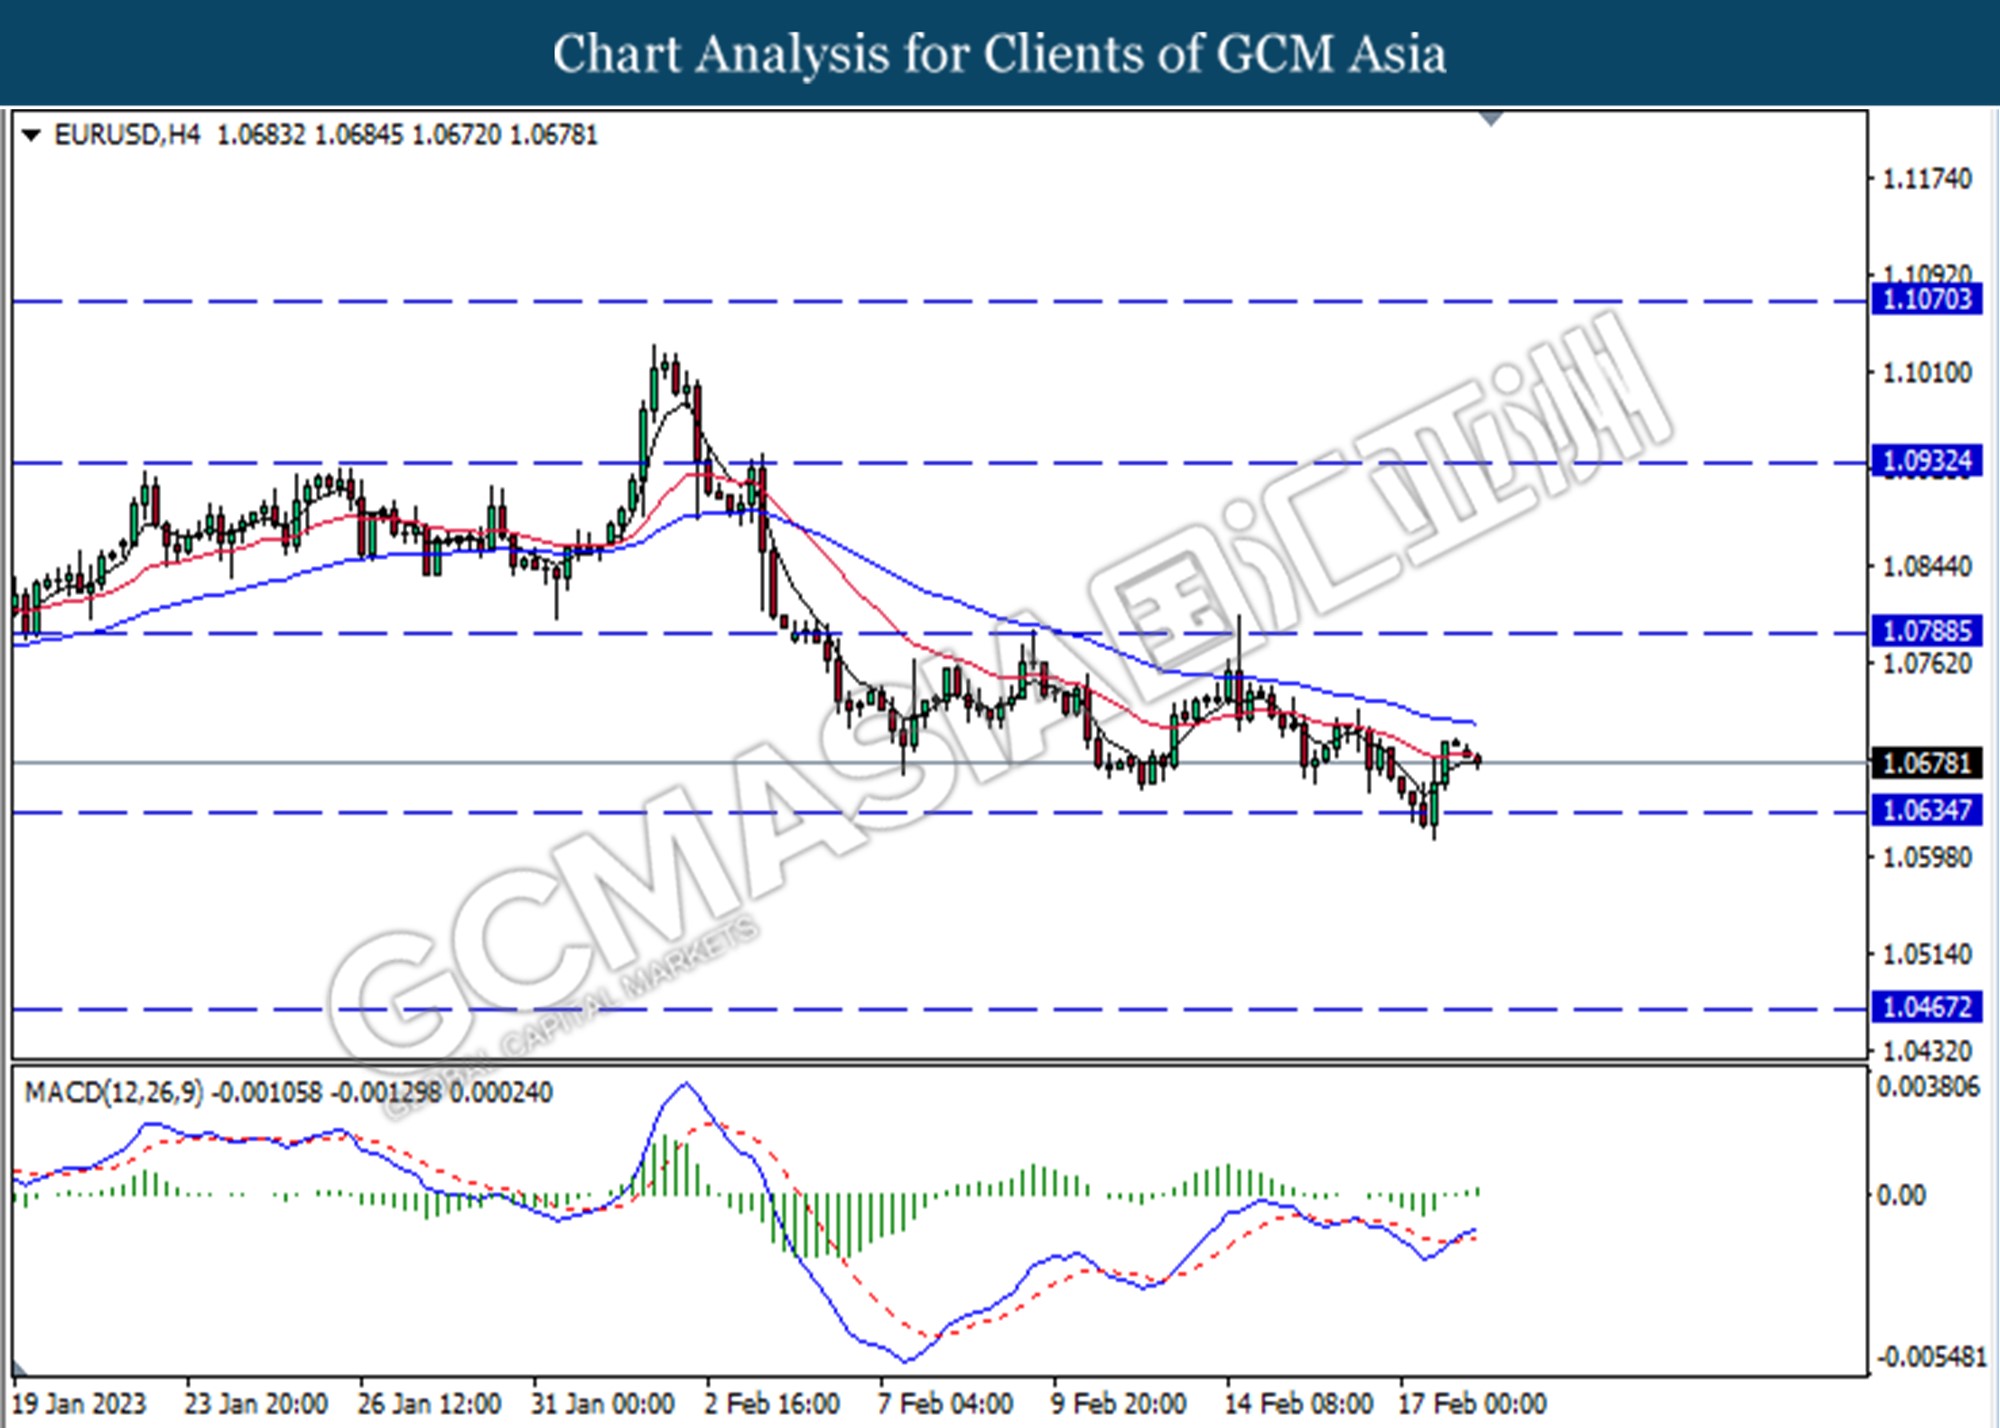Click the 9 Feb 20:00 time label
This screenshot has height=1428, width=2000.
click(x=1119, y=1404)
